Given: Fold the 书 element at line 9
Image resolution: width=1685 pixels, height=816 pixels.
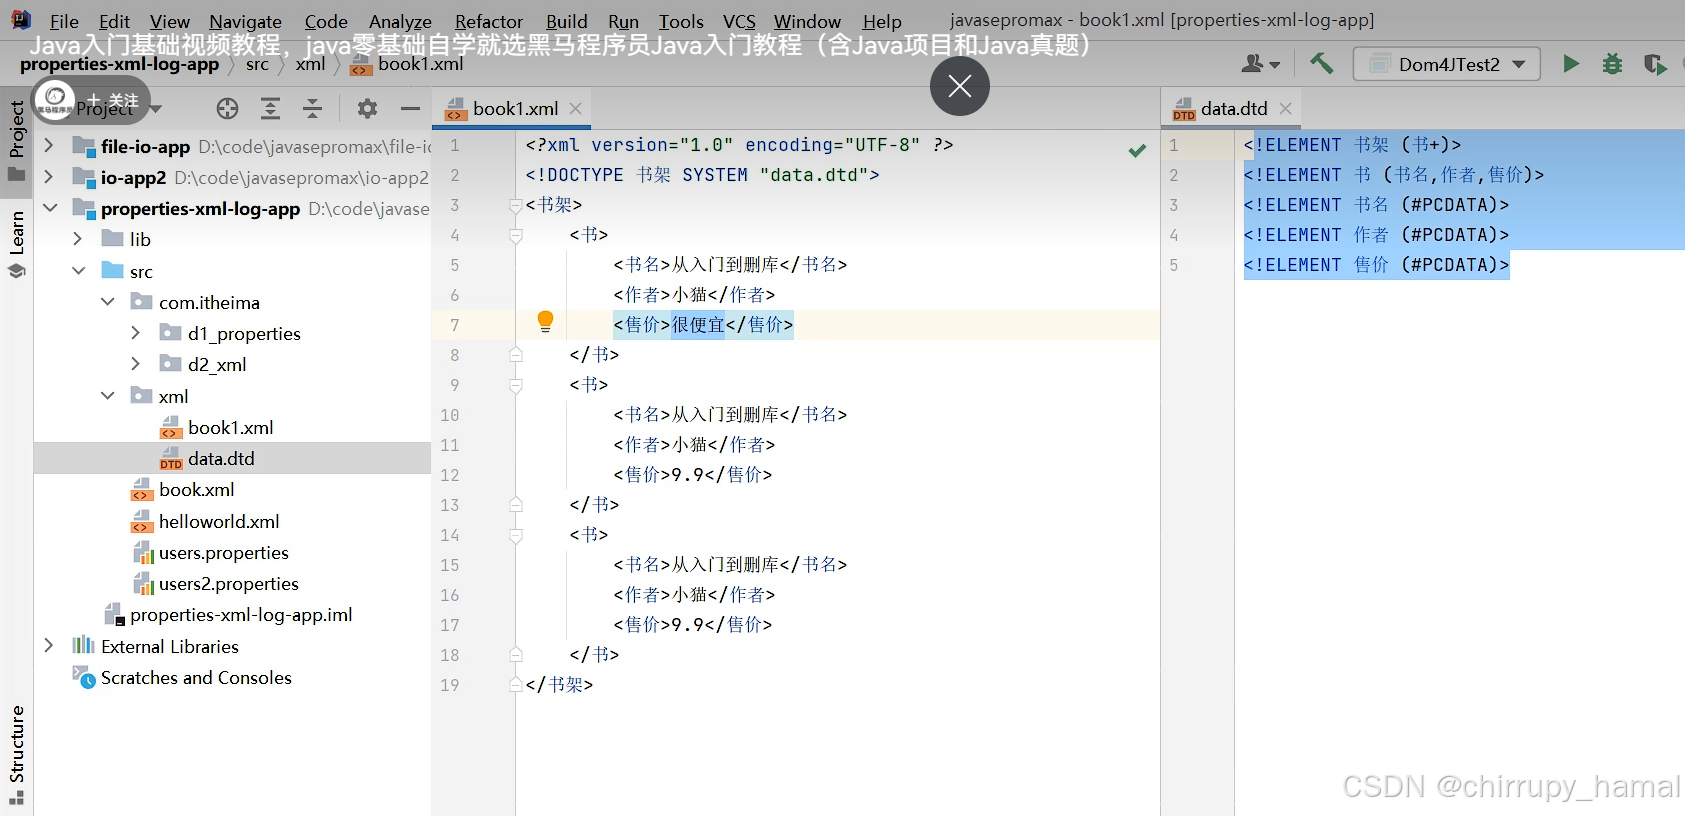Looking at the screenshot, I should (x=516, y=385).
